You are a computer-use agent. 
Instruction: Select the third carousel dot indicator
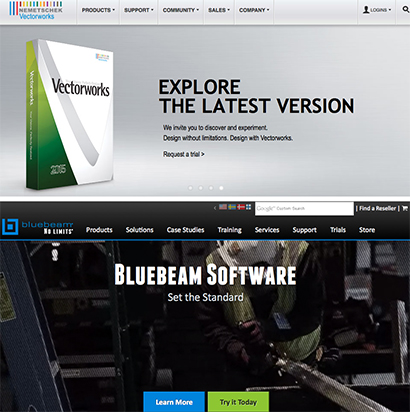point(211,188)
